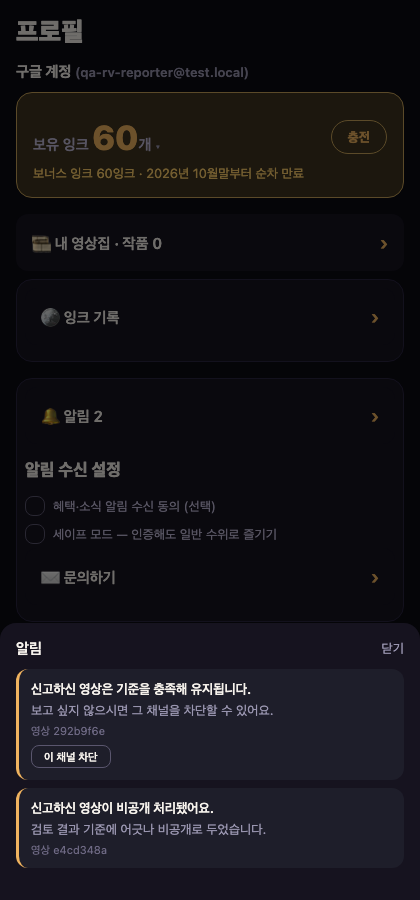420x900 pixels.
Task: Open the film clapboard icon for 내 영상집
Action: pyautogui.click(x=41, y=244)
